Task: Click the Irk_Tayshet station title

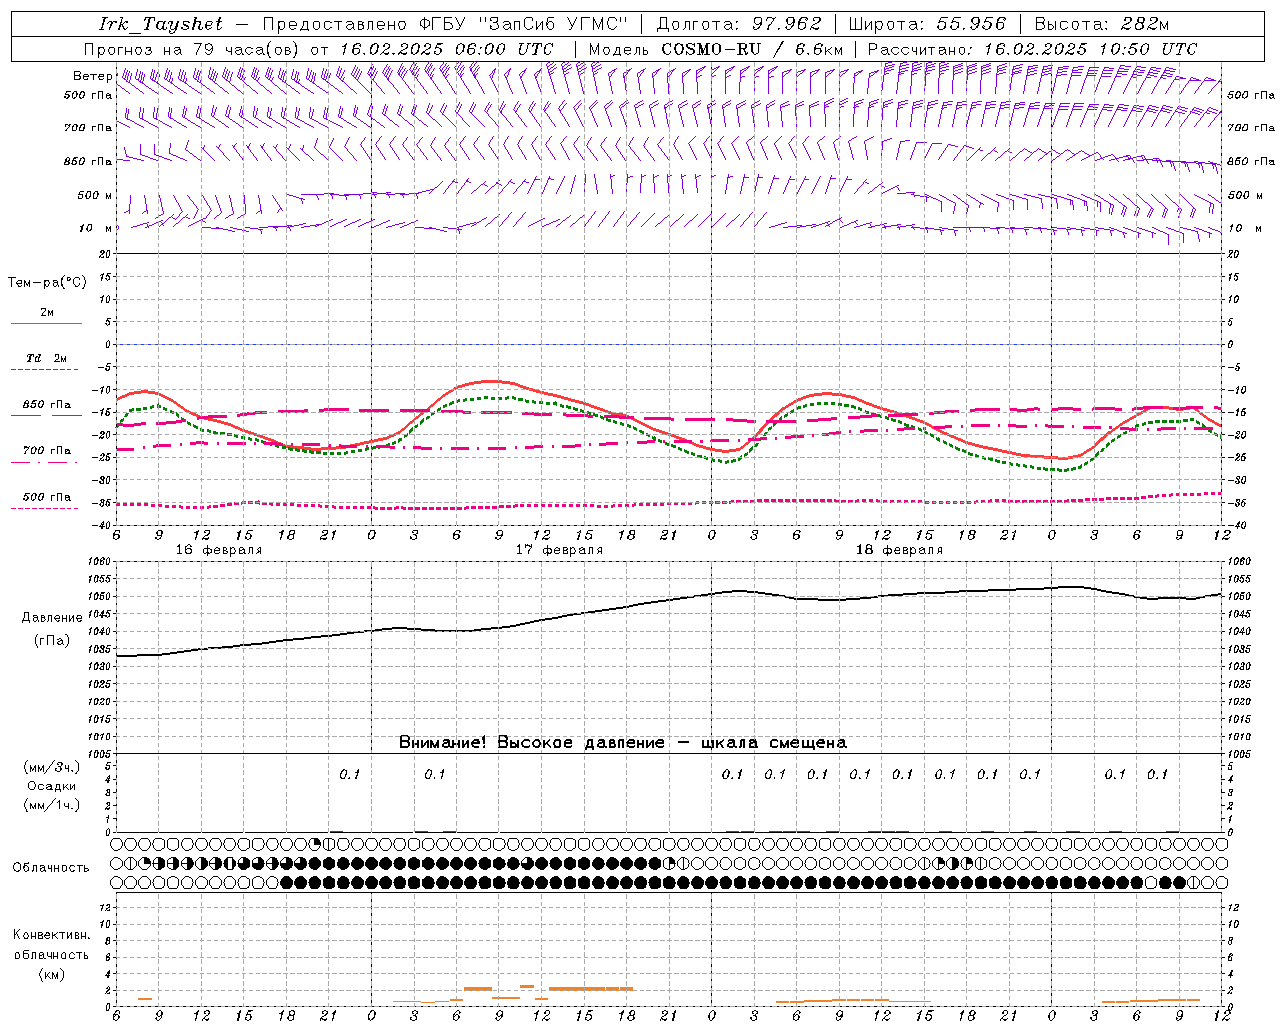Action: coord(161,24)
